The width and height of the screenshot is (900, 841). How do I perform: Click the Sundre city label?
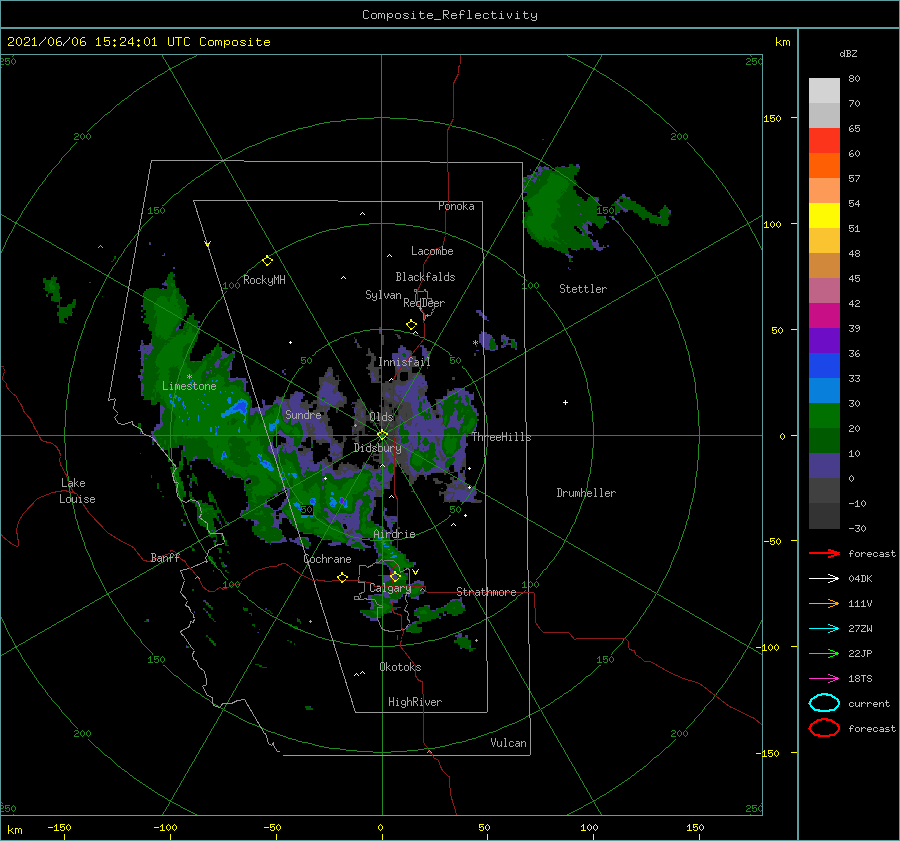[303, 414]
